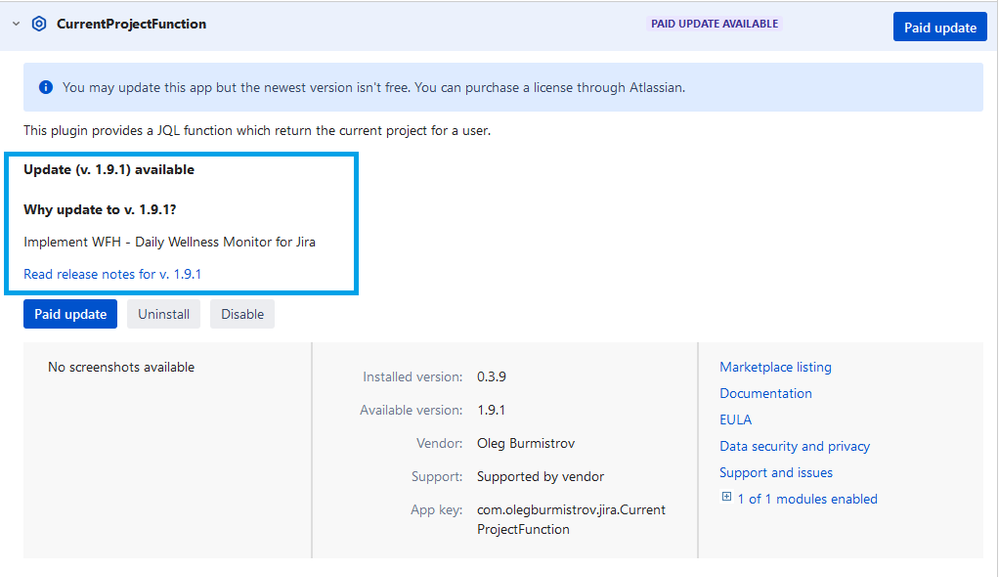Image resolution: width=999 pixels, height=577 pixels.
Task: Click the available version value 1.9.1
Action: [x=491, y=410]
